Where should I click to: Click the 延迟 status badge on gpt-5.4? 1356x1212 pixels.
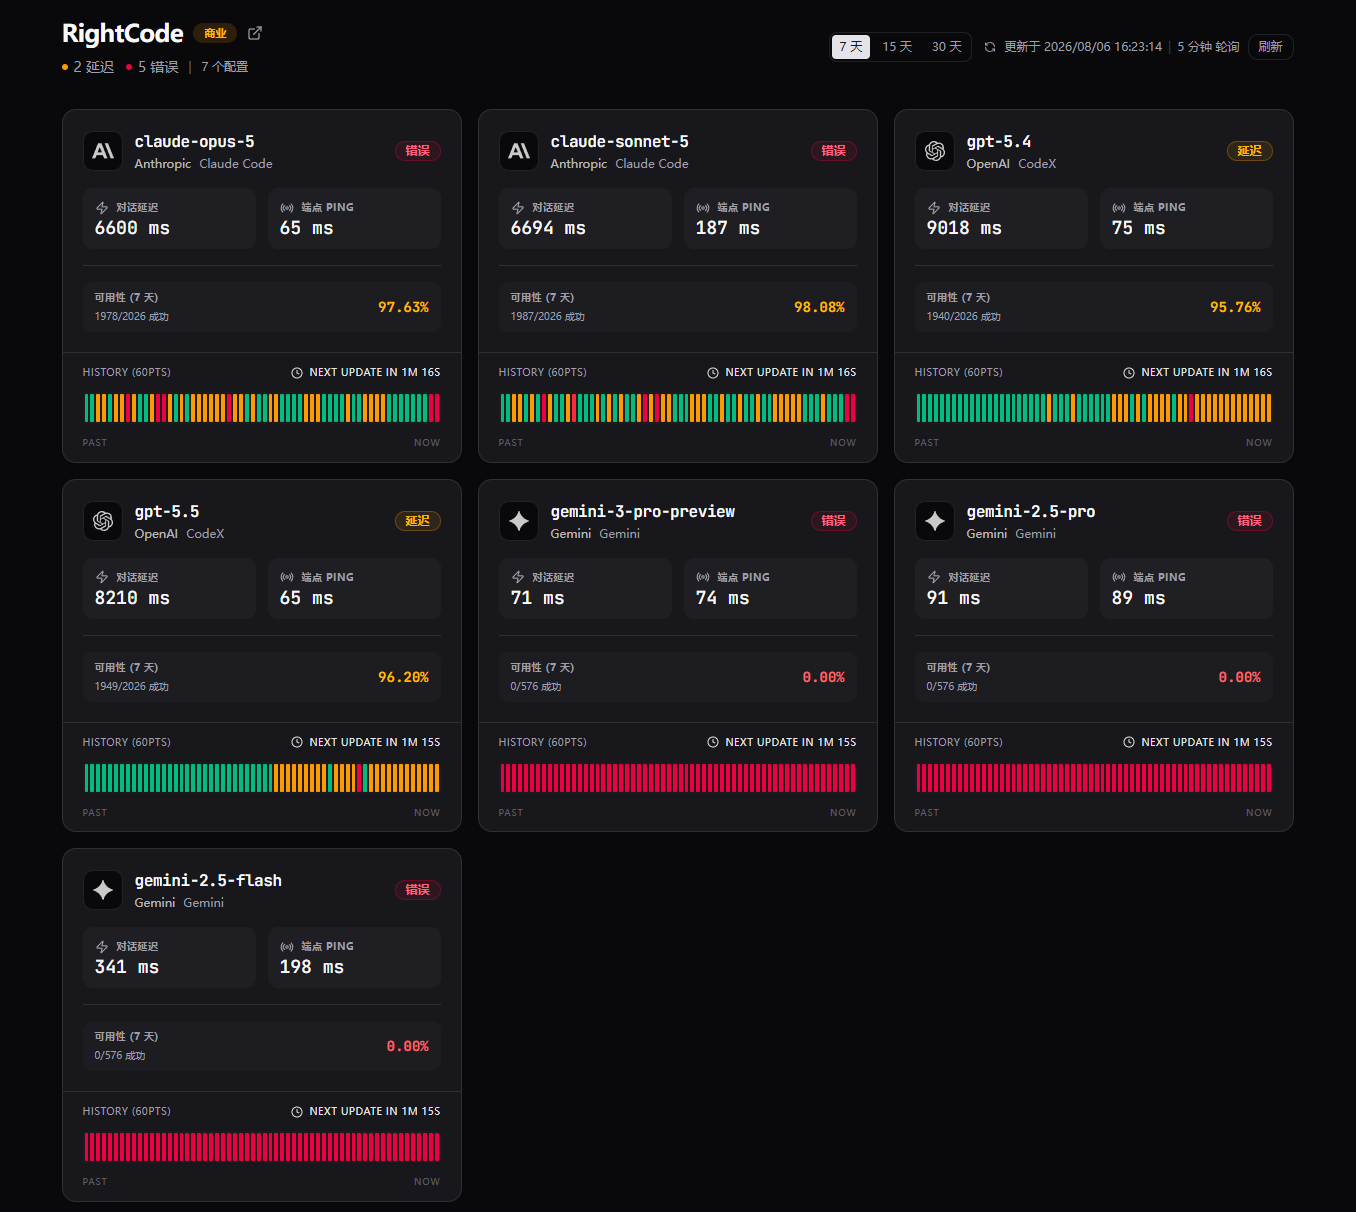[x=1250, y=151]
